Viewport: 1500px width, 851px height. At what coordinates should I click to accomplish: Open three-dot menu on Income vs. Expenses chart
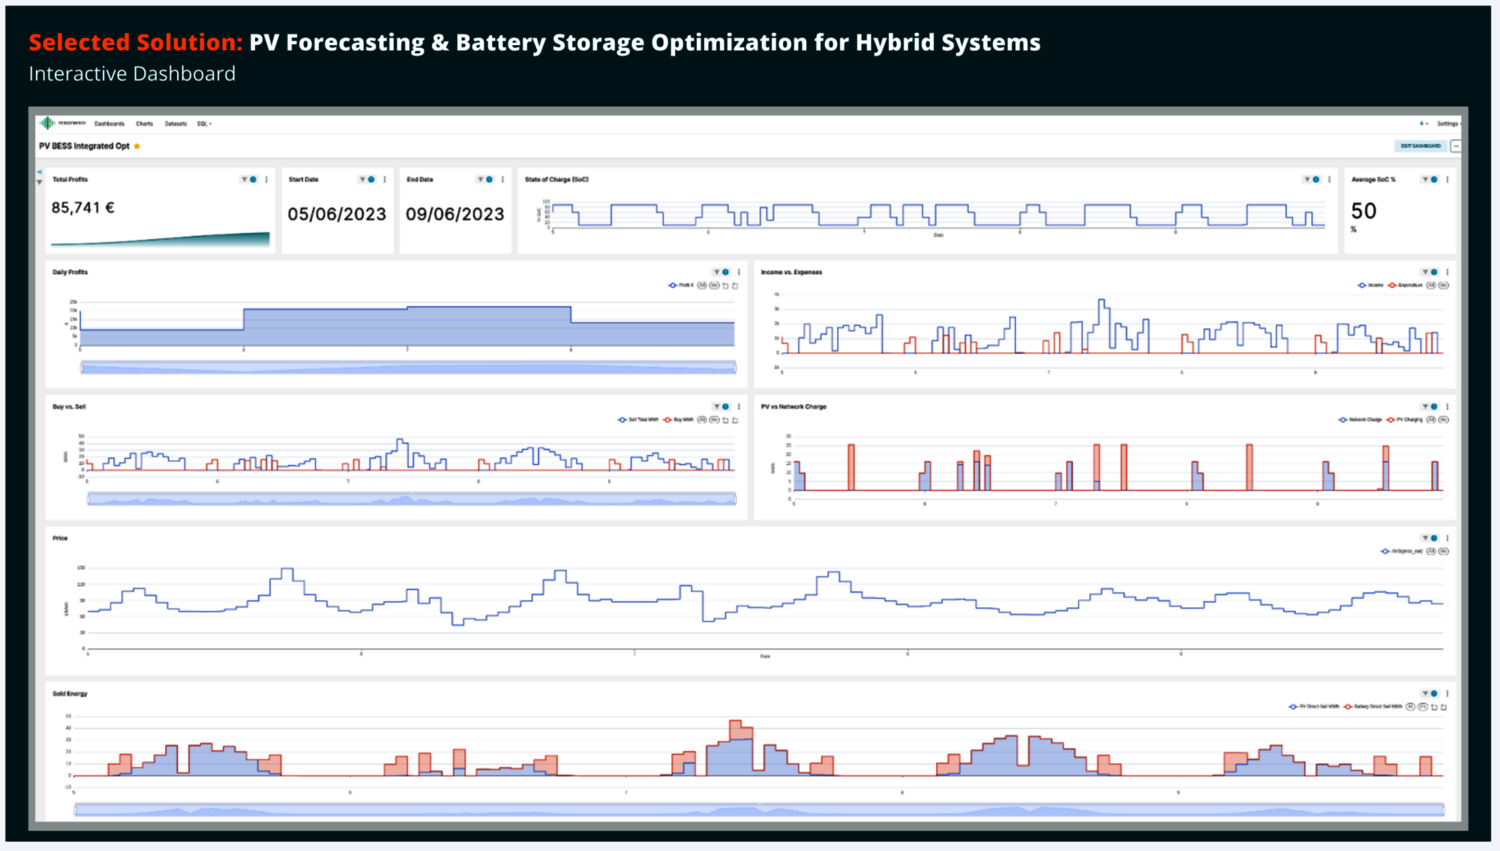pos(1447,272)
